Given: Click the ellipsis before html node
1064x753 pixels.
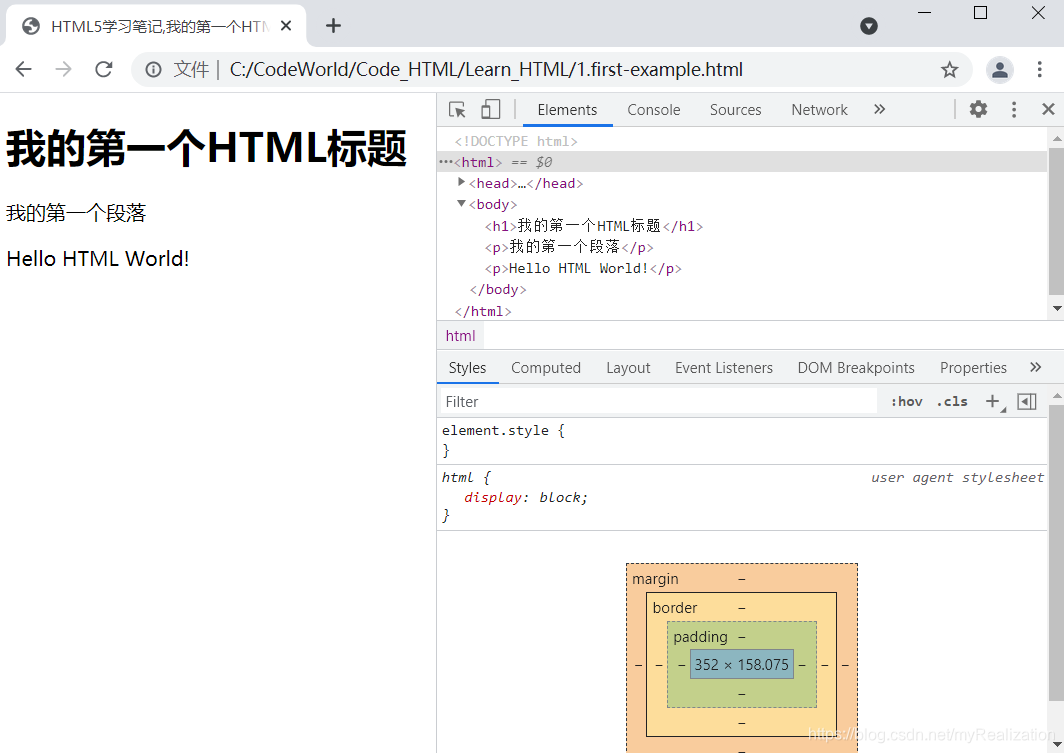Looking at the screenshot, I should pos(445,162).
